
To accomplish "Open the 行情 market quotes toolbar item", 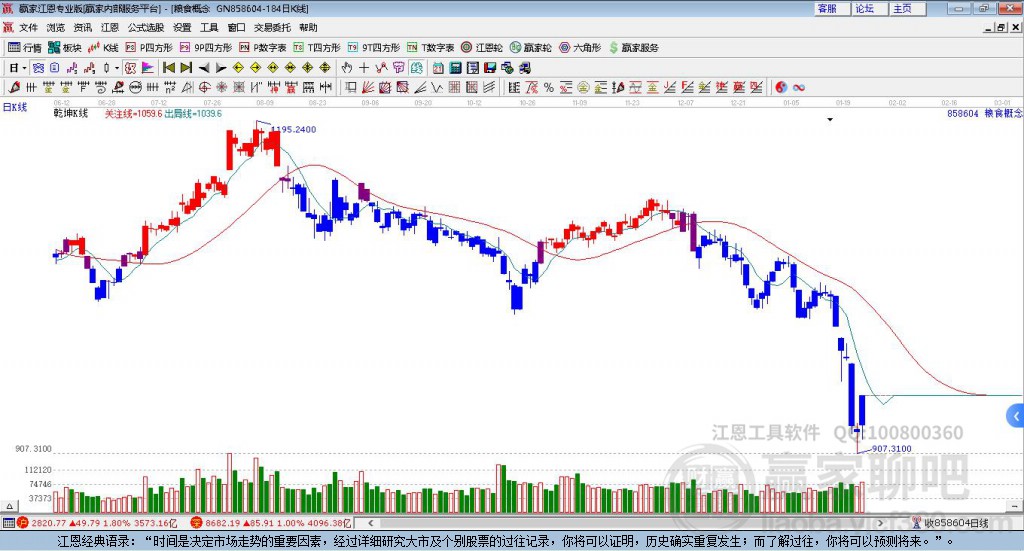I will (24, 48).
